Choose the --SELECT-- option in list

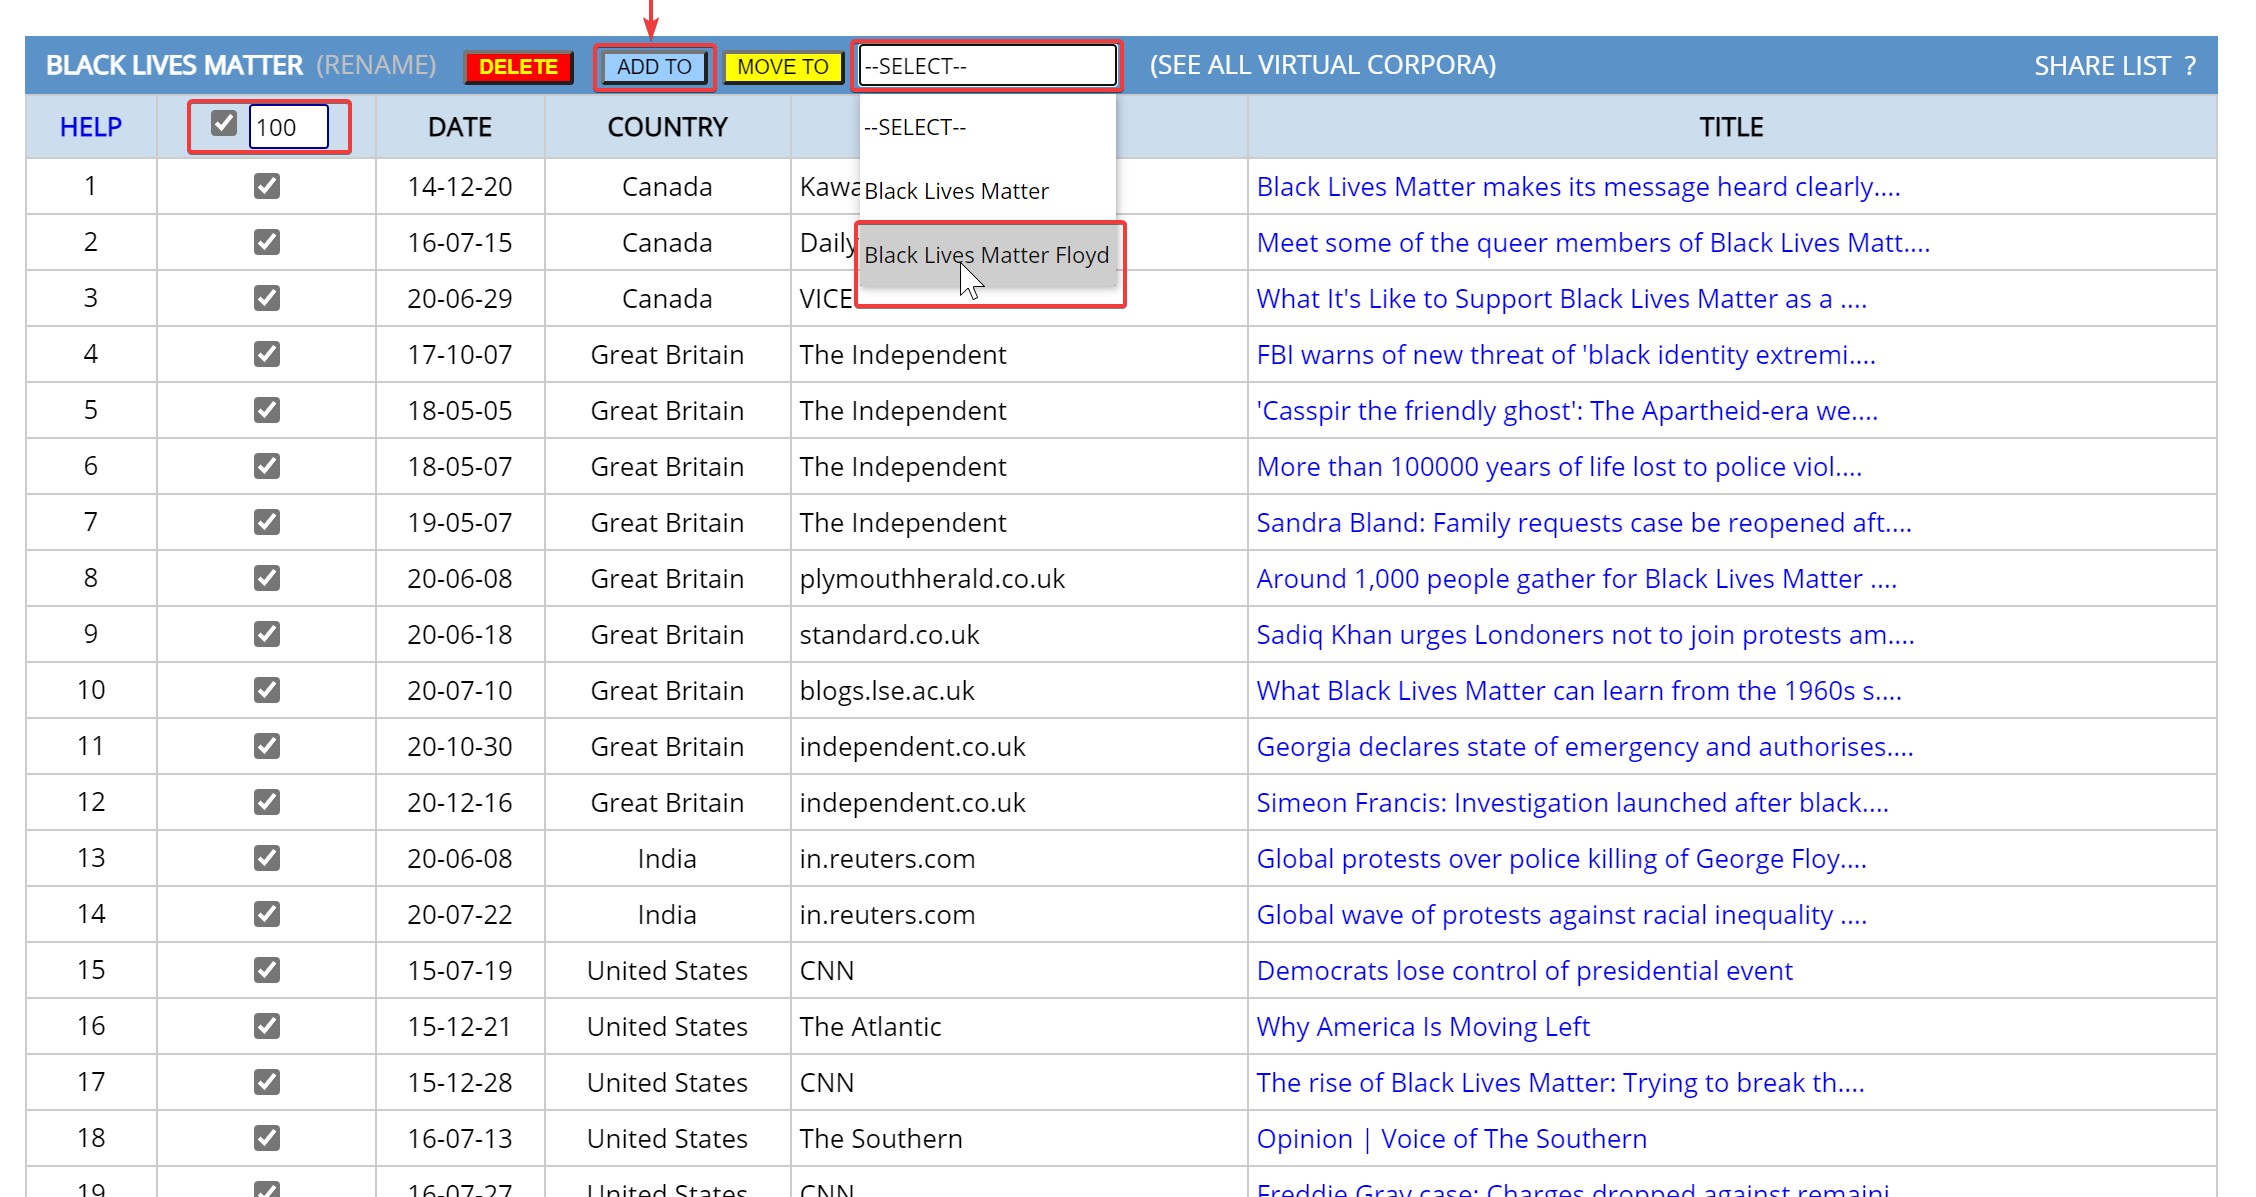tap(987, 127)
